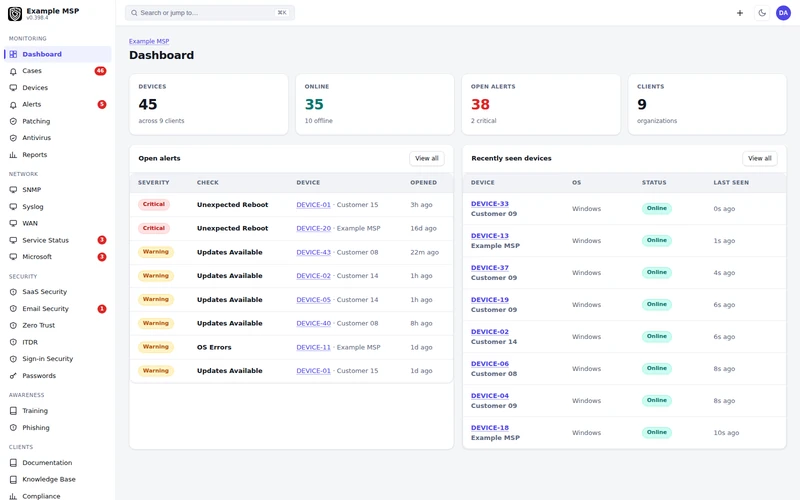The height and width of the screenshot is (500, 800).
Task: Click the Severity column header
Action: (154, 183)
